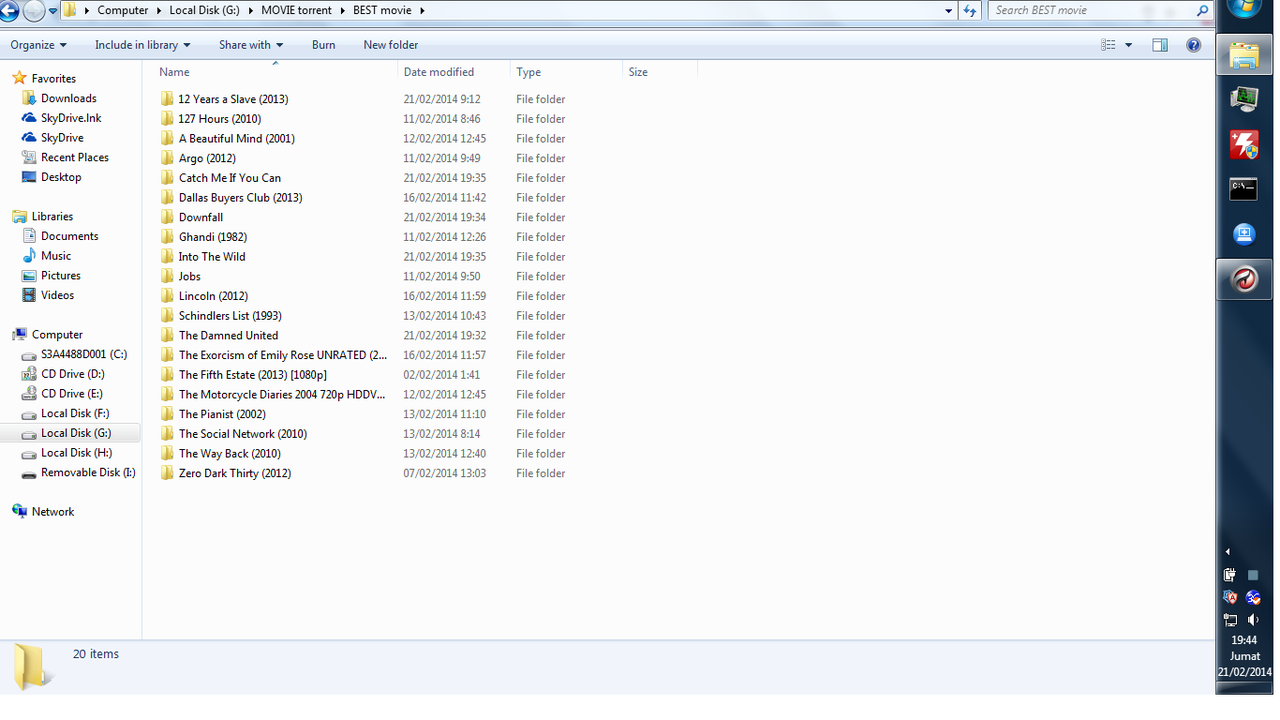Select Schindlers List (1993) folder

230,315
